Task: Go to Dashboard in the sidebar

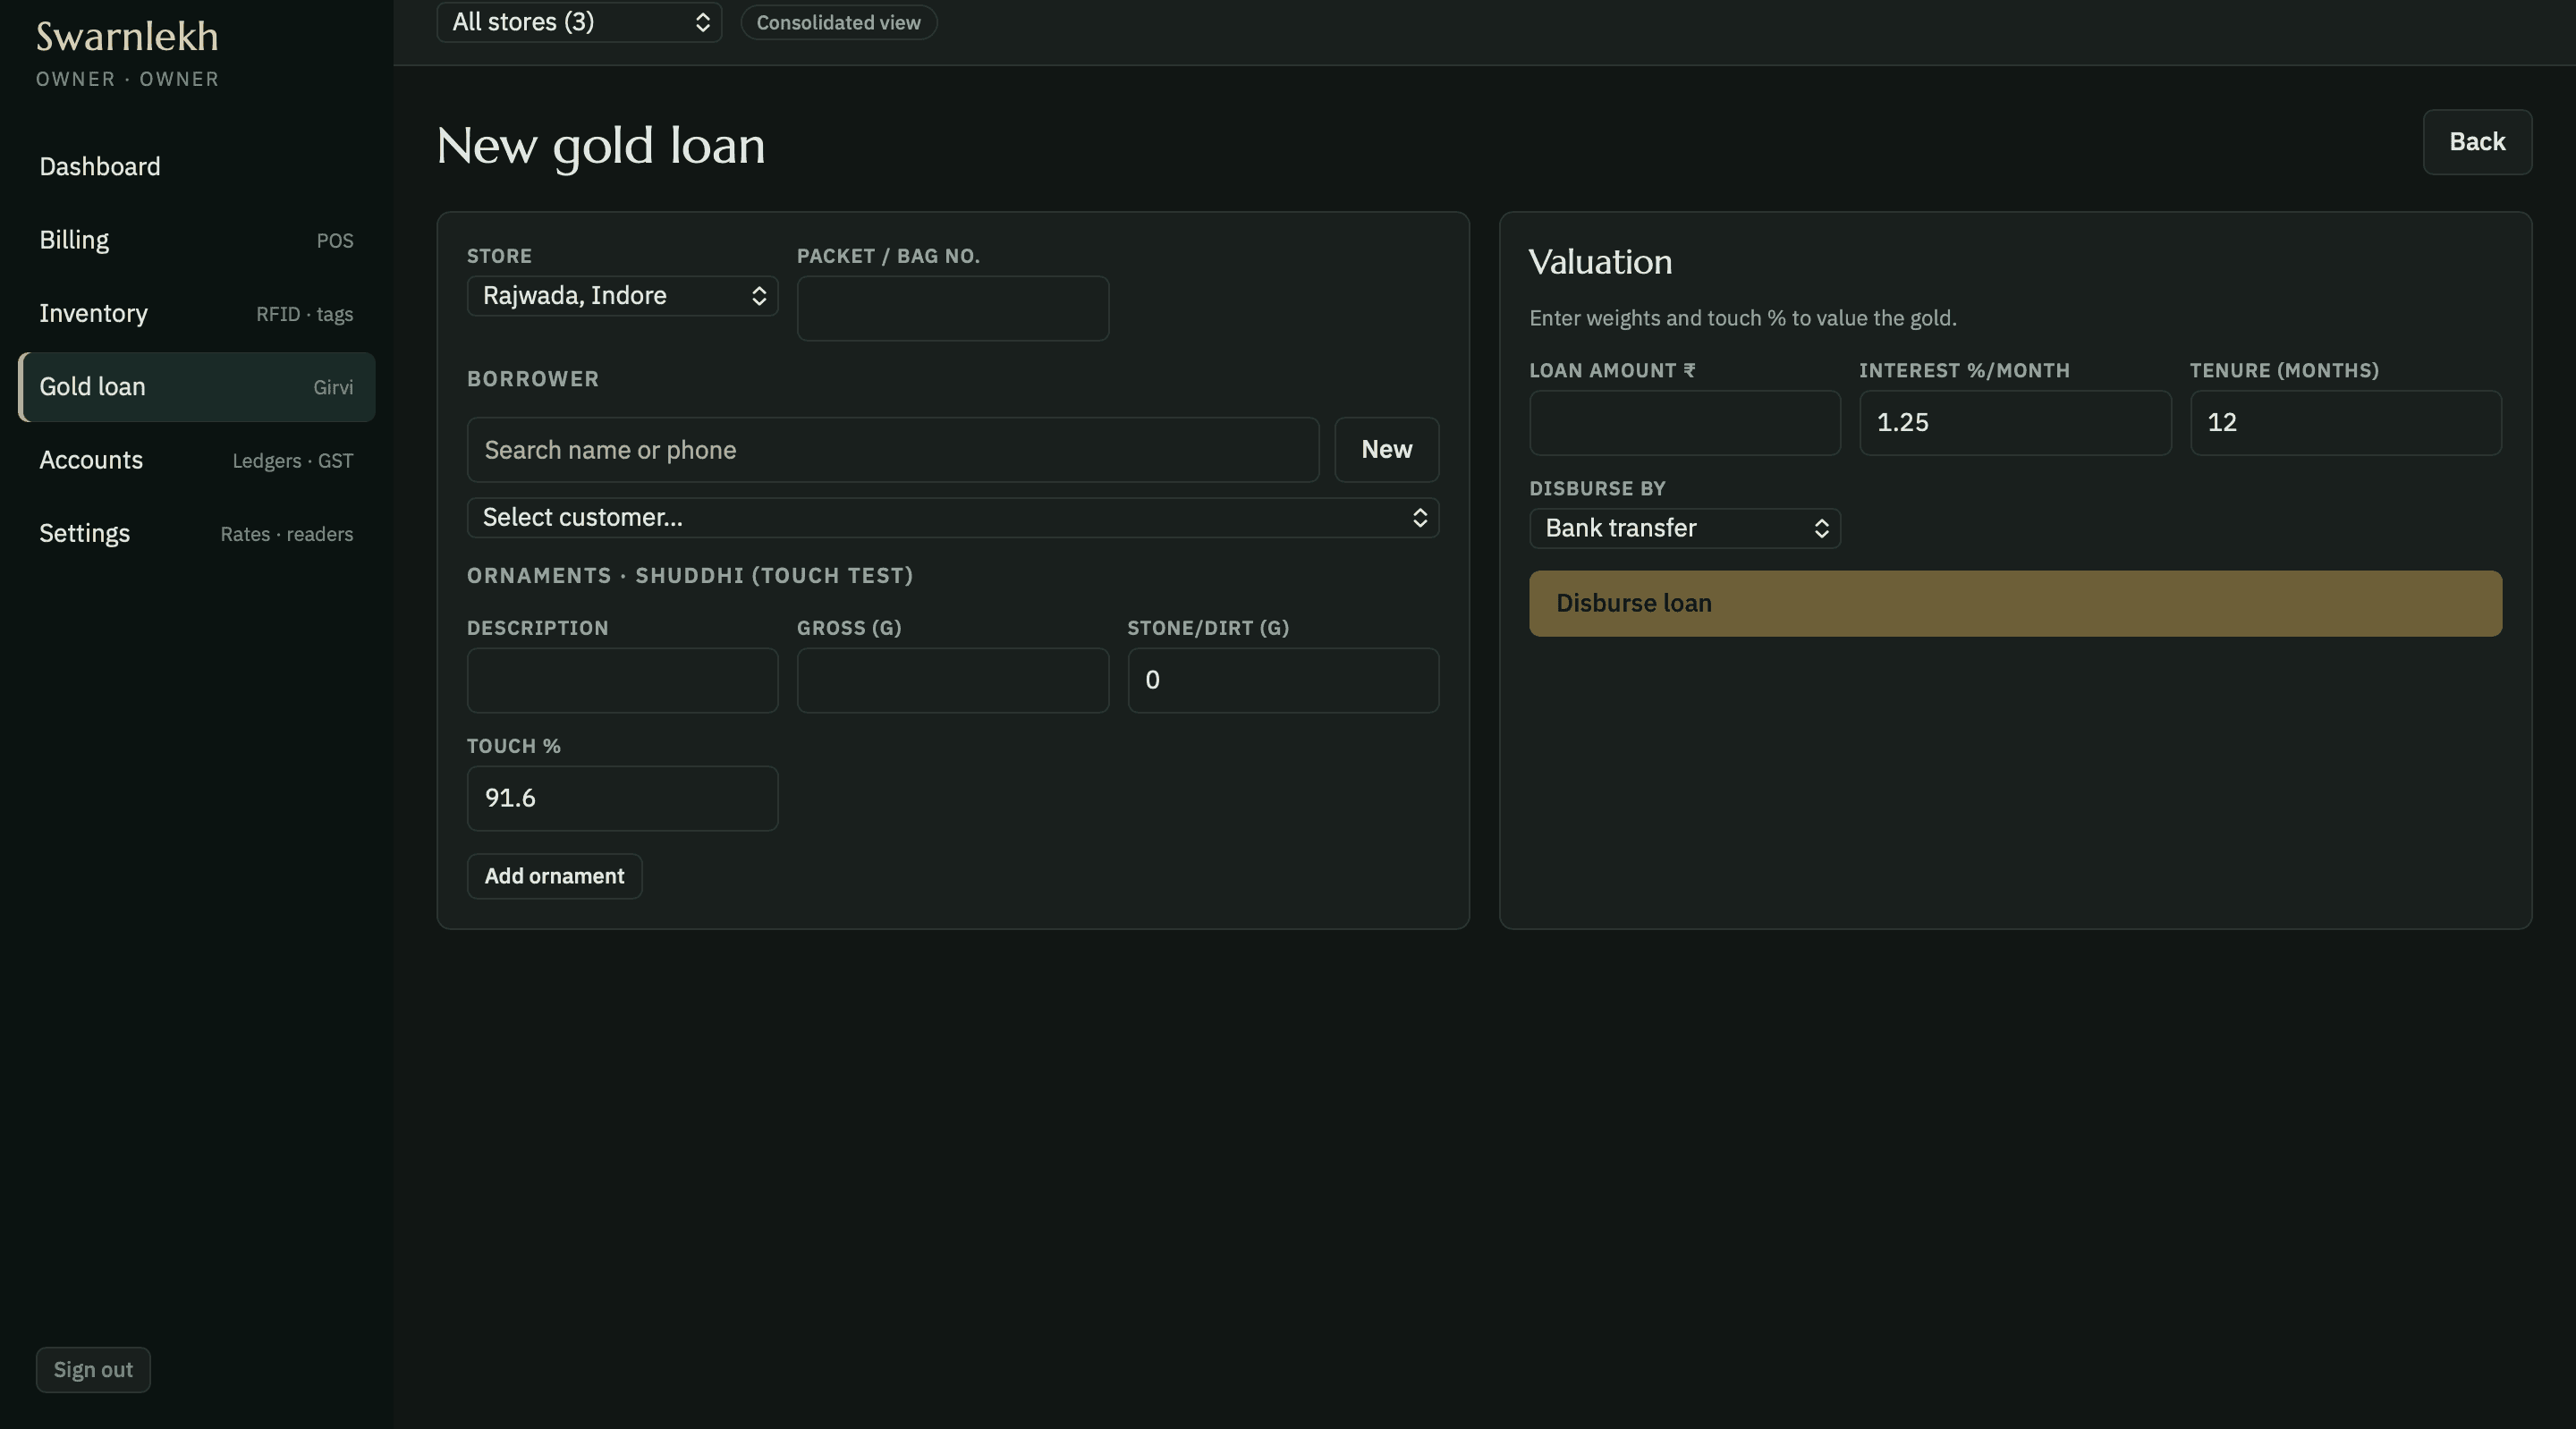Action: [196, 167]
